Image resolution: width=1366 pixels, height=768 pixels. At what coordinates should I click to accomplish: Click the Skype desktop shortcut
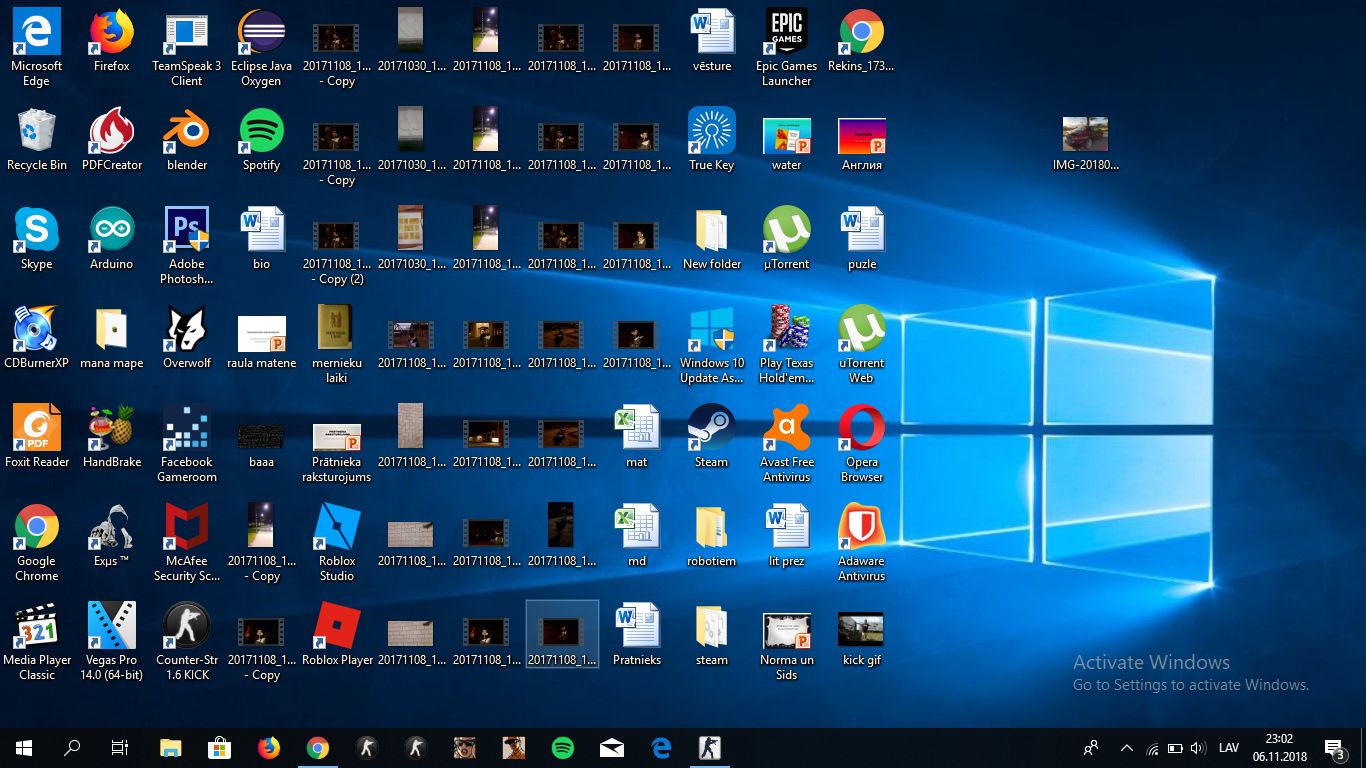[37, 238]
